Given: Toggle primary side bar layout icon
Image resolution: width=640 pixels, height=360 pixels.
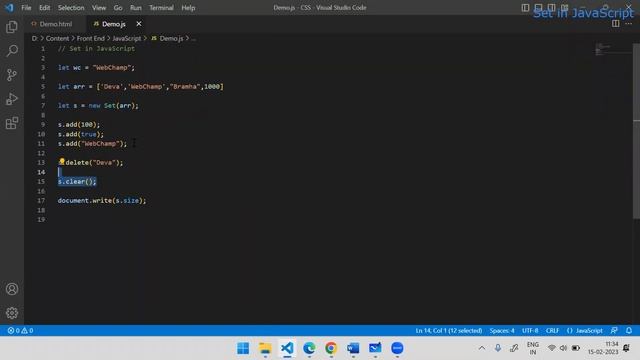Looking at the screenshot, I should (x=525, y=8).
